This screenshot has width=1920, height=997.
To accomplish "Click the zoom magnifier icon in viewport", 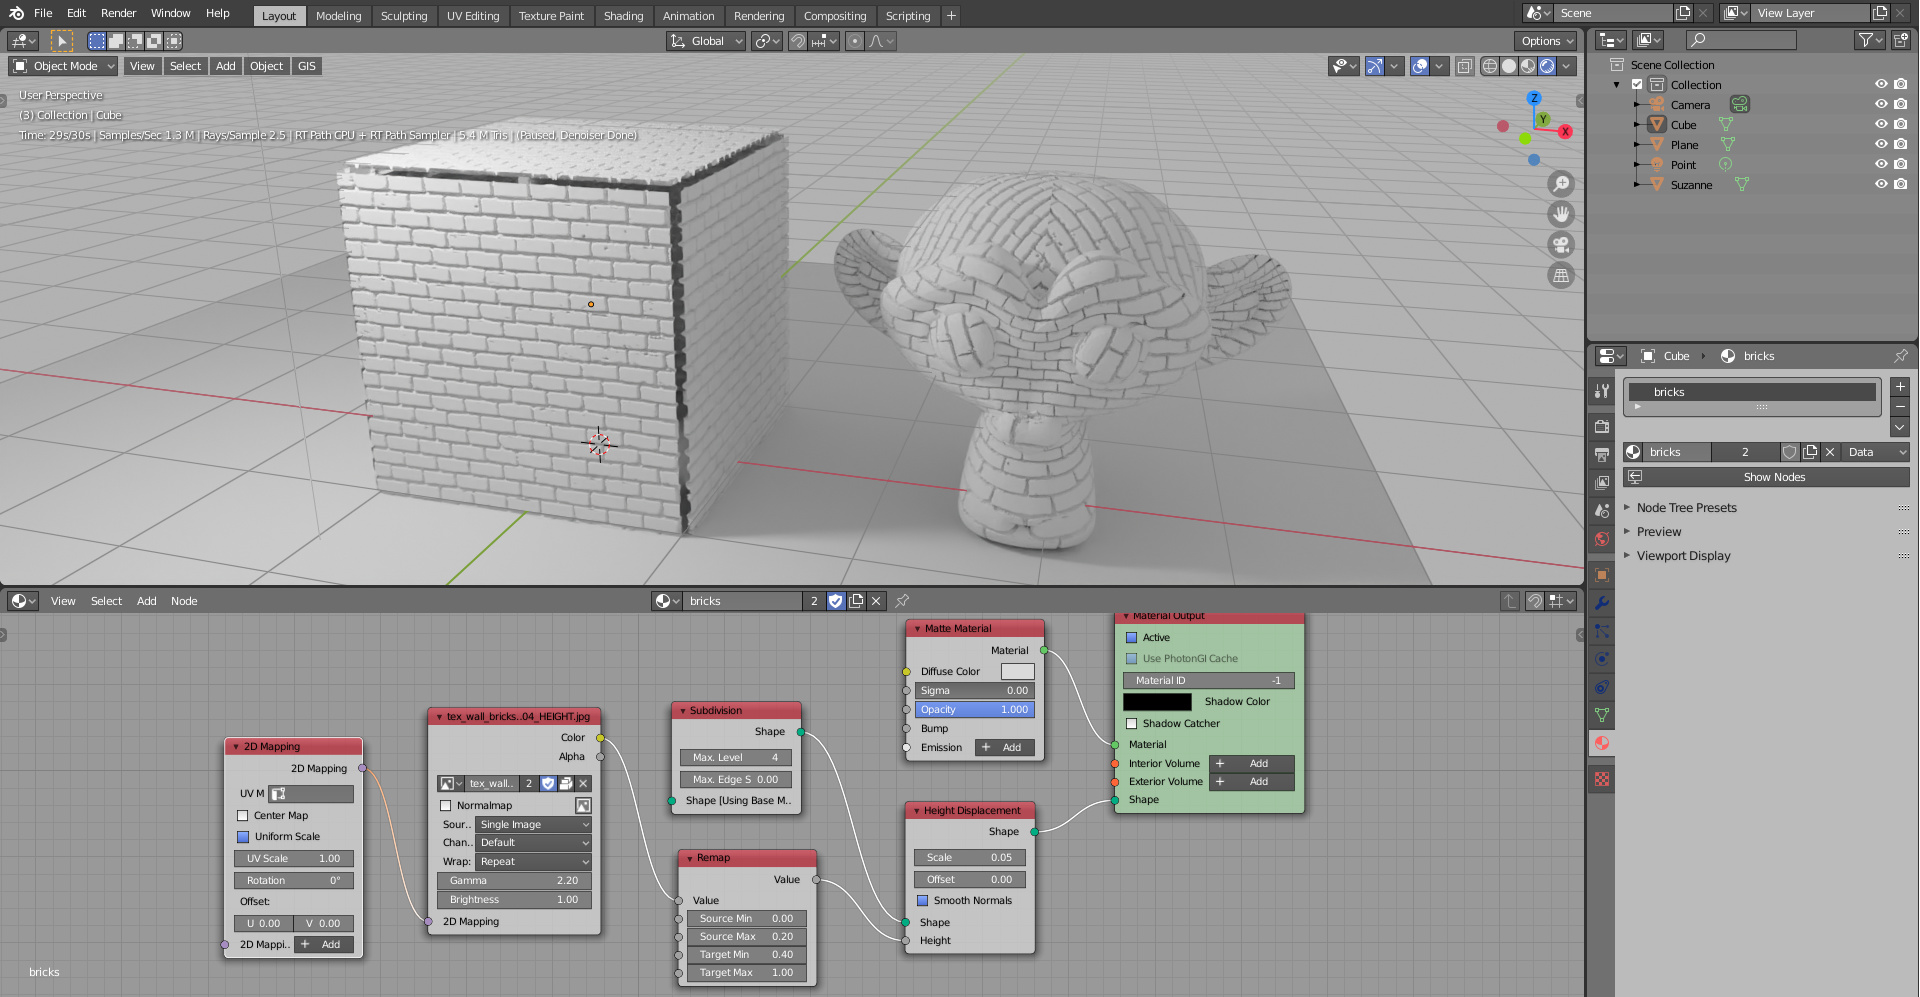I will pos(1560,184).
